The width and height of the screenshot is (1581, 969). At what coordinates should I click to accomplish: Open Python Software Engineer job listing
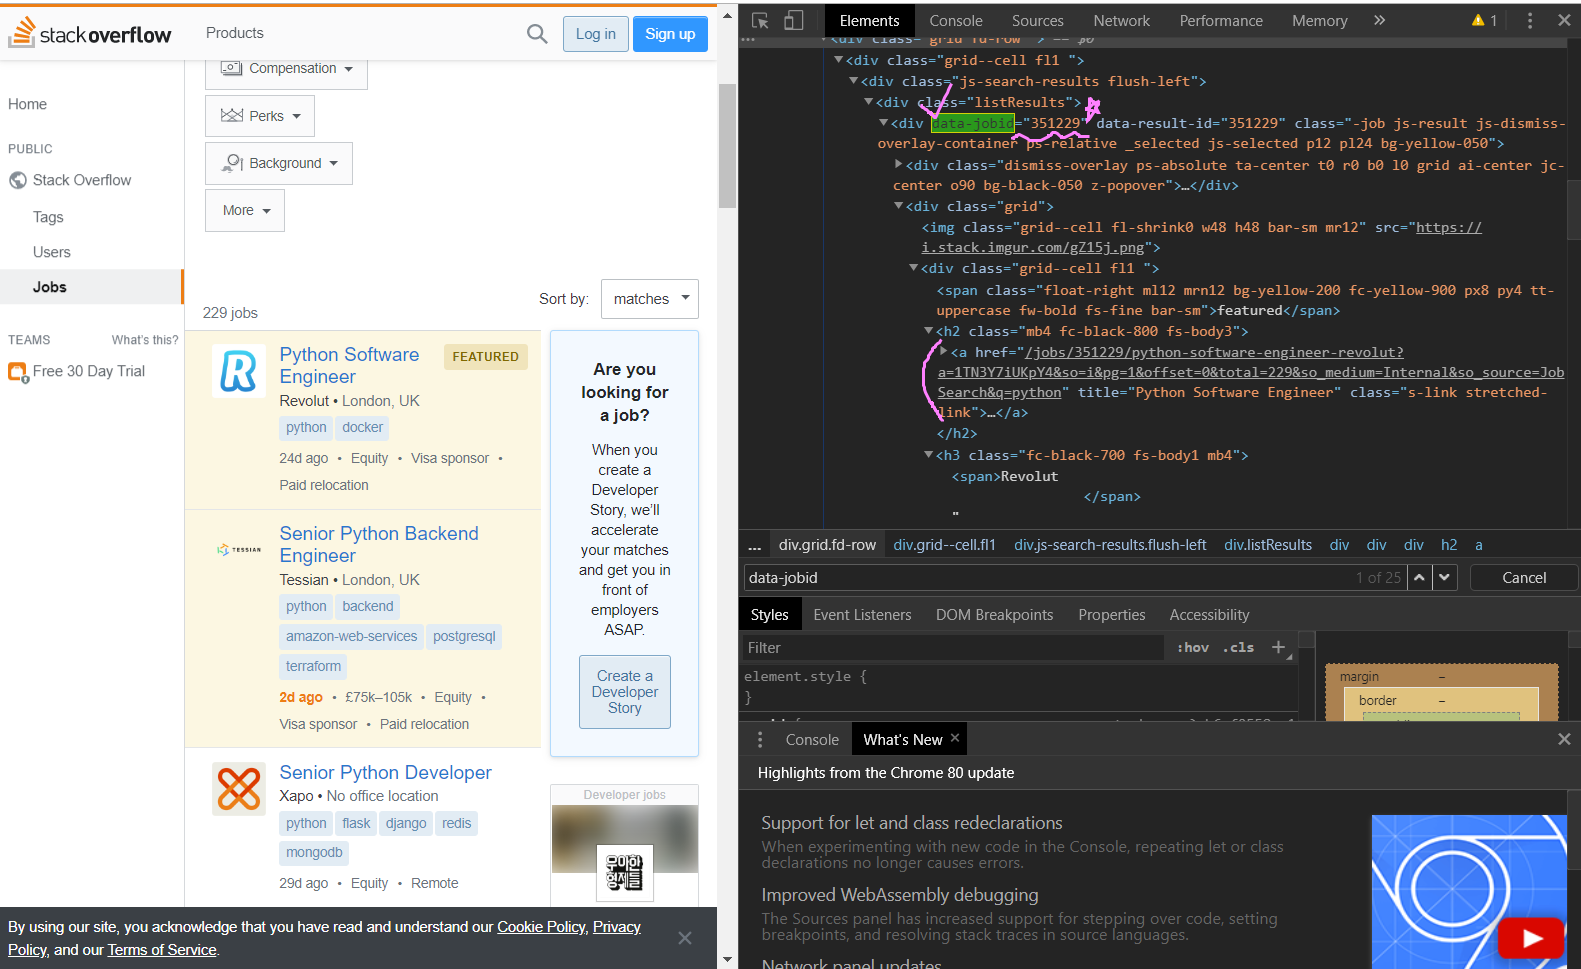tap(349, 365)
